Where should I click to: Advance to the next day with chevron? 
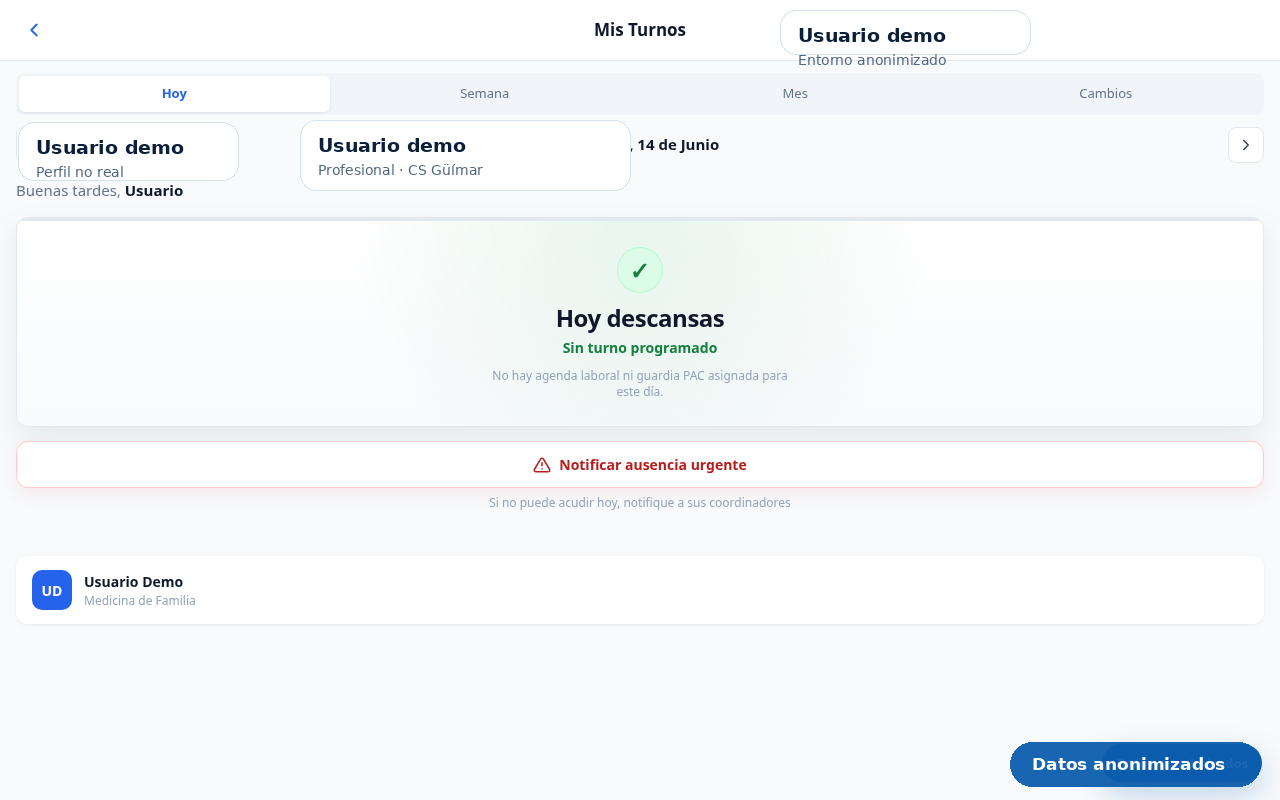pos(1245,145)
